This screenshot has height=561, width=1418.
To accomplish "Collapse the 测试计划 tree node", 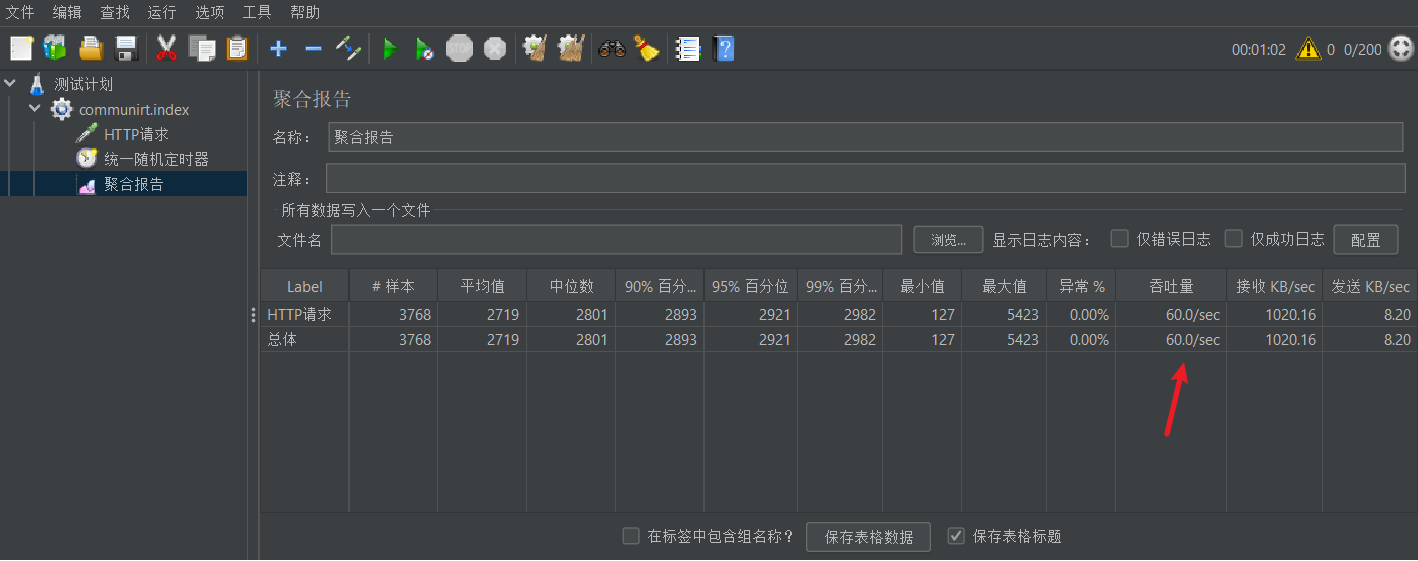I will 11,83.
